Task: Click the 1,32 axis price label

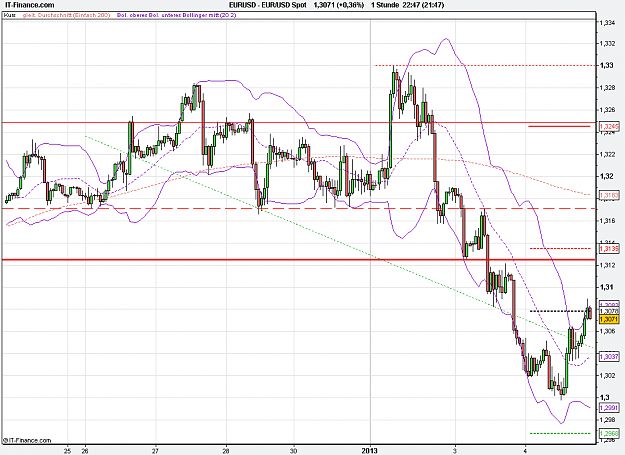Action: (607, 176)
